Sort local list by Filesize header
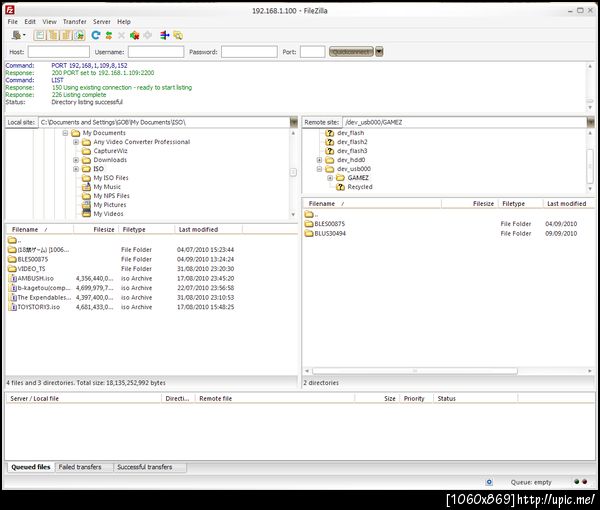 [x=96, y=230]
